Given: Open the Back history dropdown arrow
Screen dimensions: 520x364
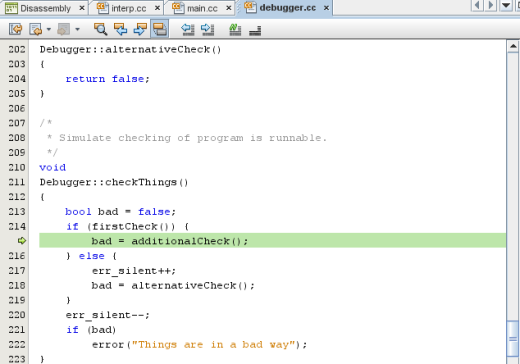Looking at the screenshot, I should pos(49,29).
